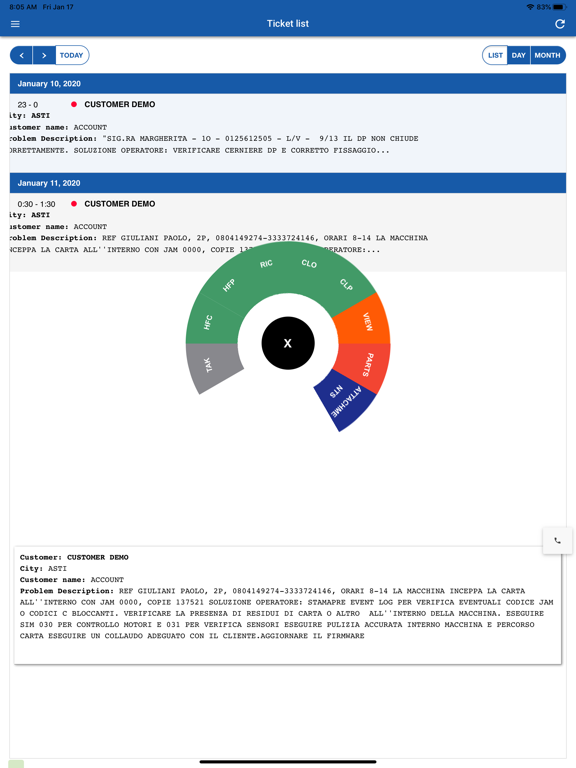Image resolution: width=576 pixels, height=768 pixels.
Task: Open ATTACHMENTS from the radial menu
Action: tap(346, 400)
